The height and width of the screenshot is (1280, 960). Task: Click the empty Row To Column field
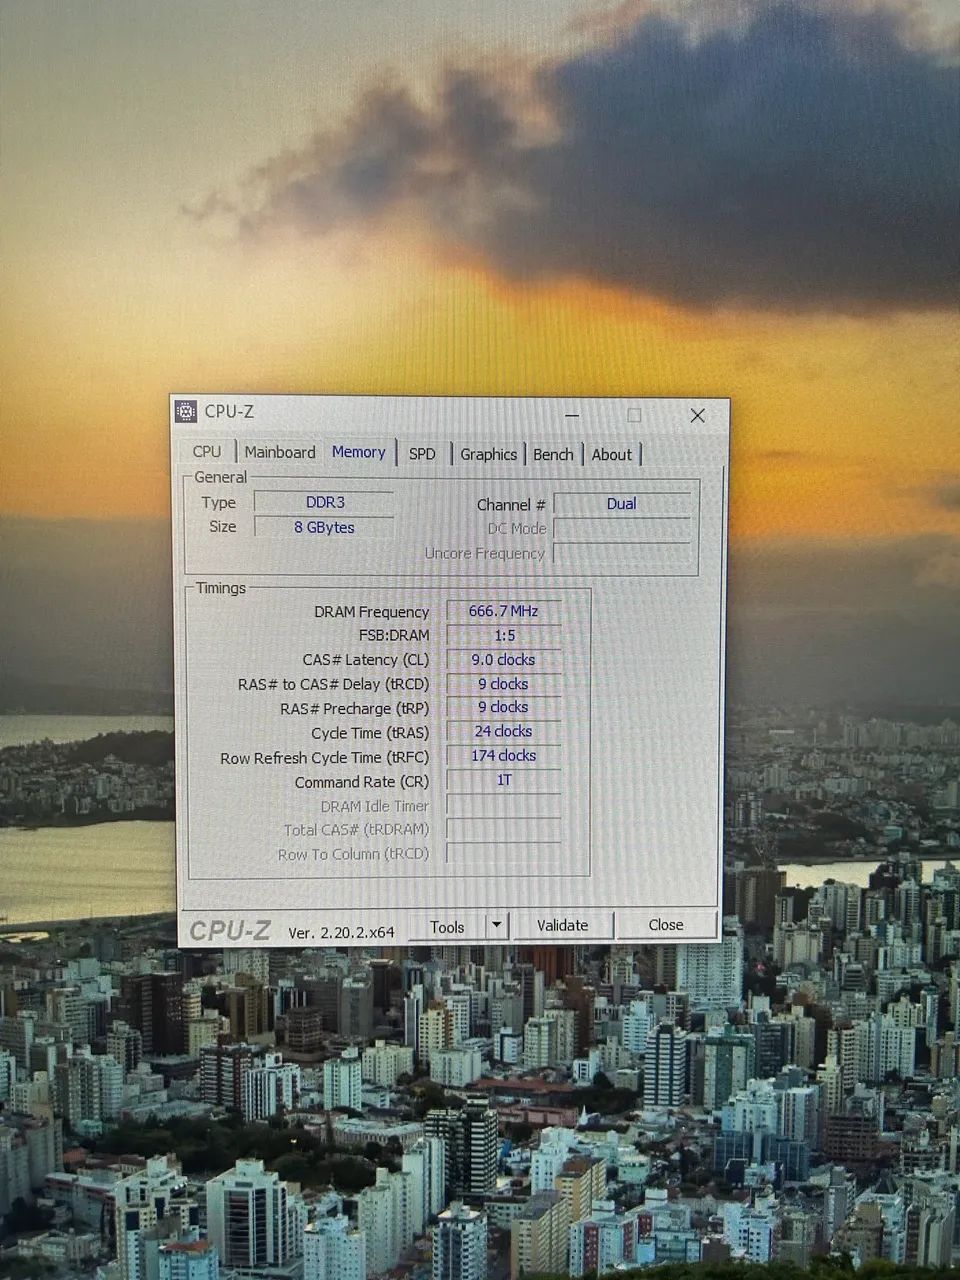504,853
